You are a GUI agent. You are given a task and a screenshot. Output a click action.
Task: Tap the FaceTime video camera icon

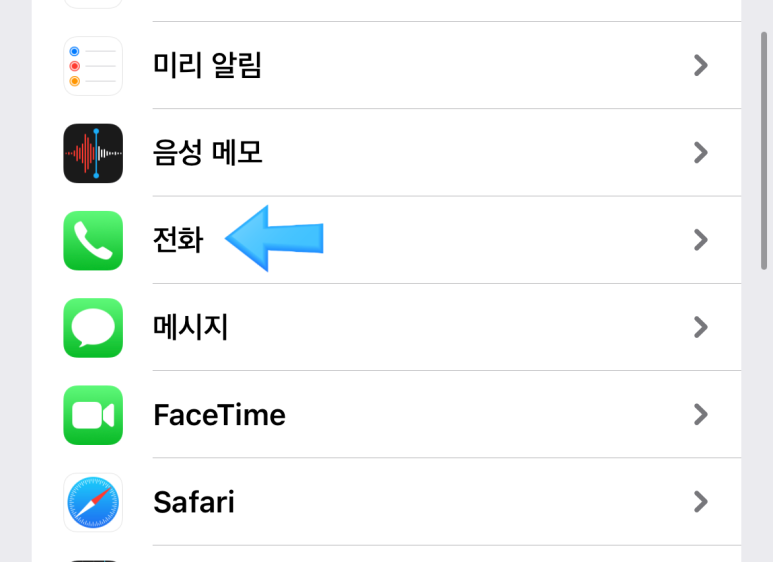click(x=93, y=415)
